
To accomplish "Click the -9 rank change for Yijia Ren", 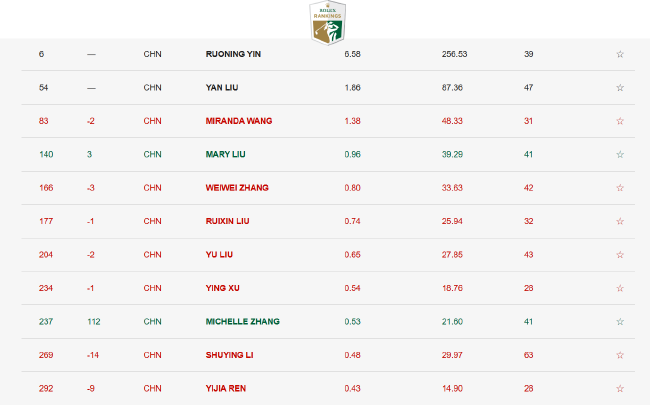I will [x=91, y=389].
